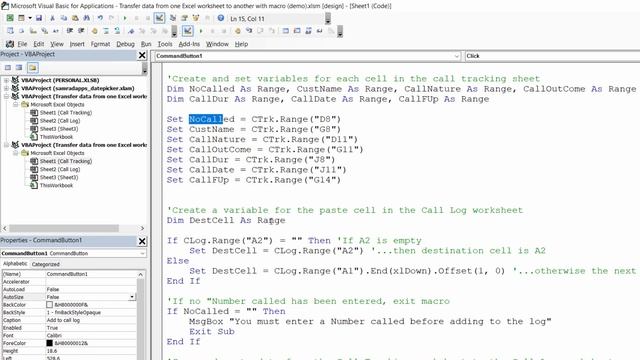
Task: Click the Undo arrow icon
Action: [x=100, y=18]
